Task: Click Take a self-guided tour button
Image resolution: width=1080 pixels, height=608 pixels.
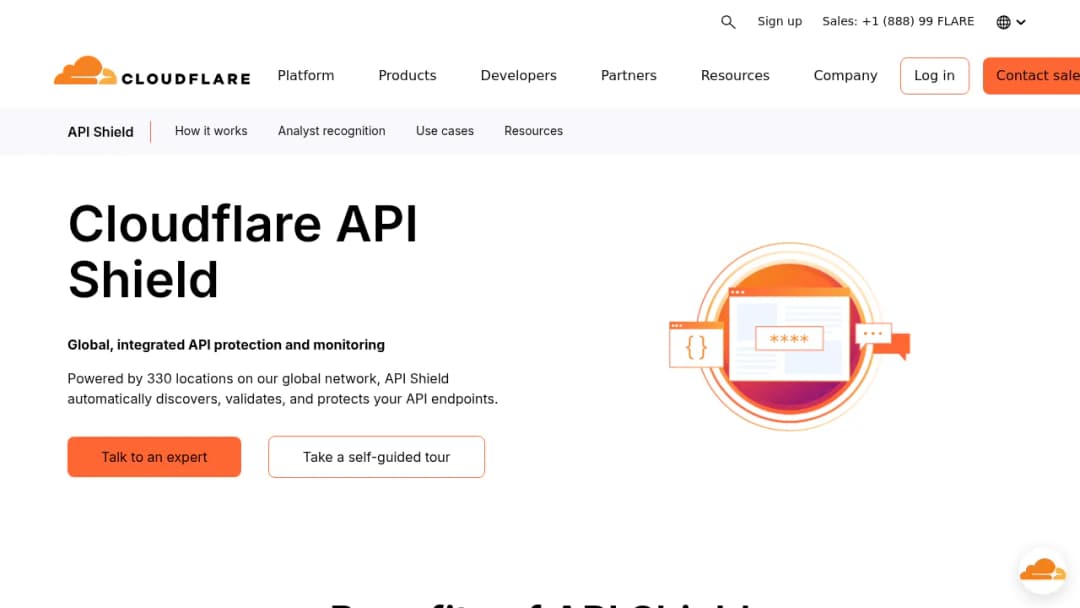Action: pyautogui.click(x=376, y=457)
